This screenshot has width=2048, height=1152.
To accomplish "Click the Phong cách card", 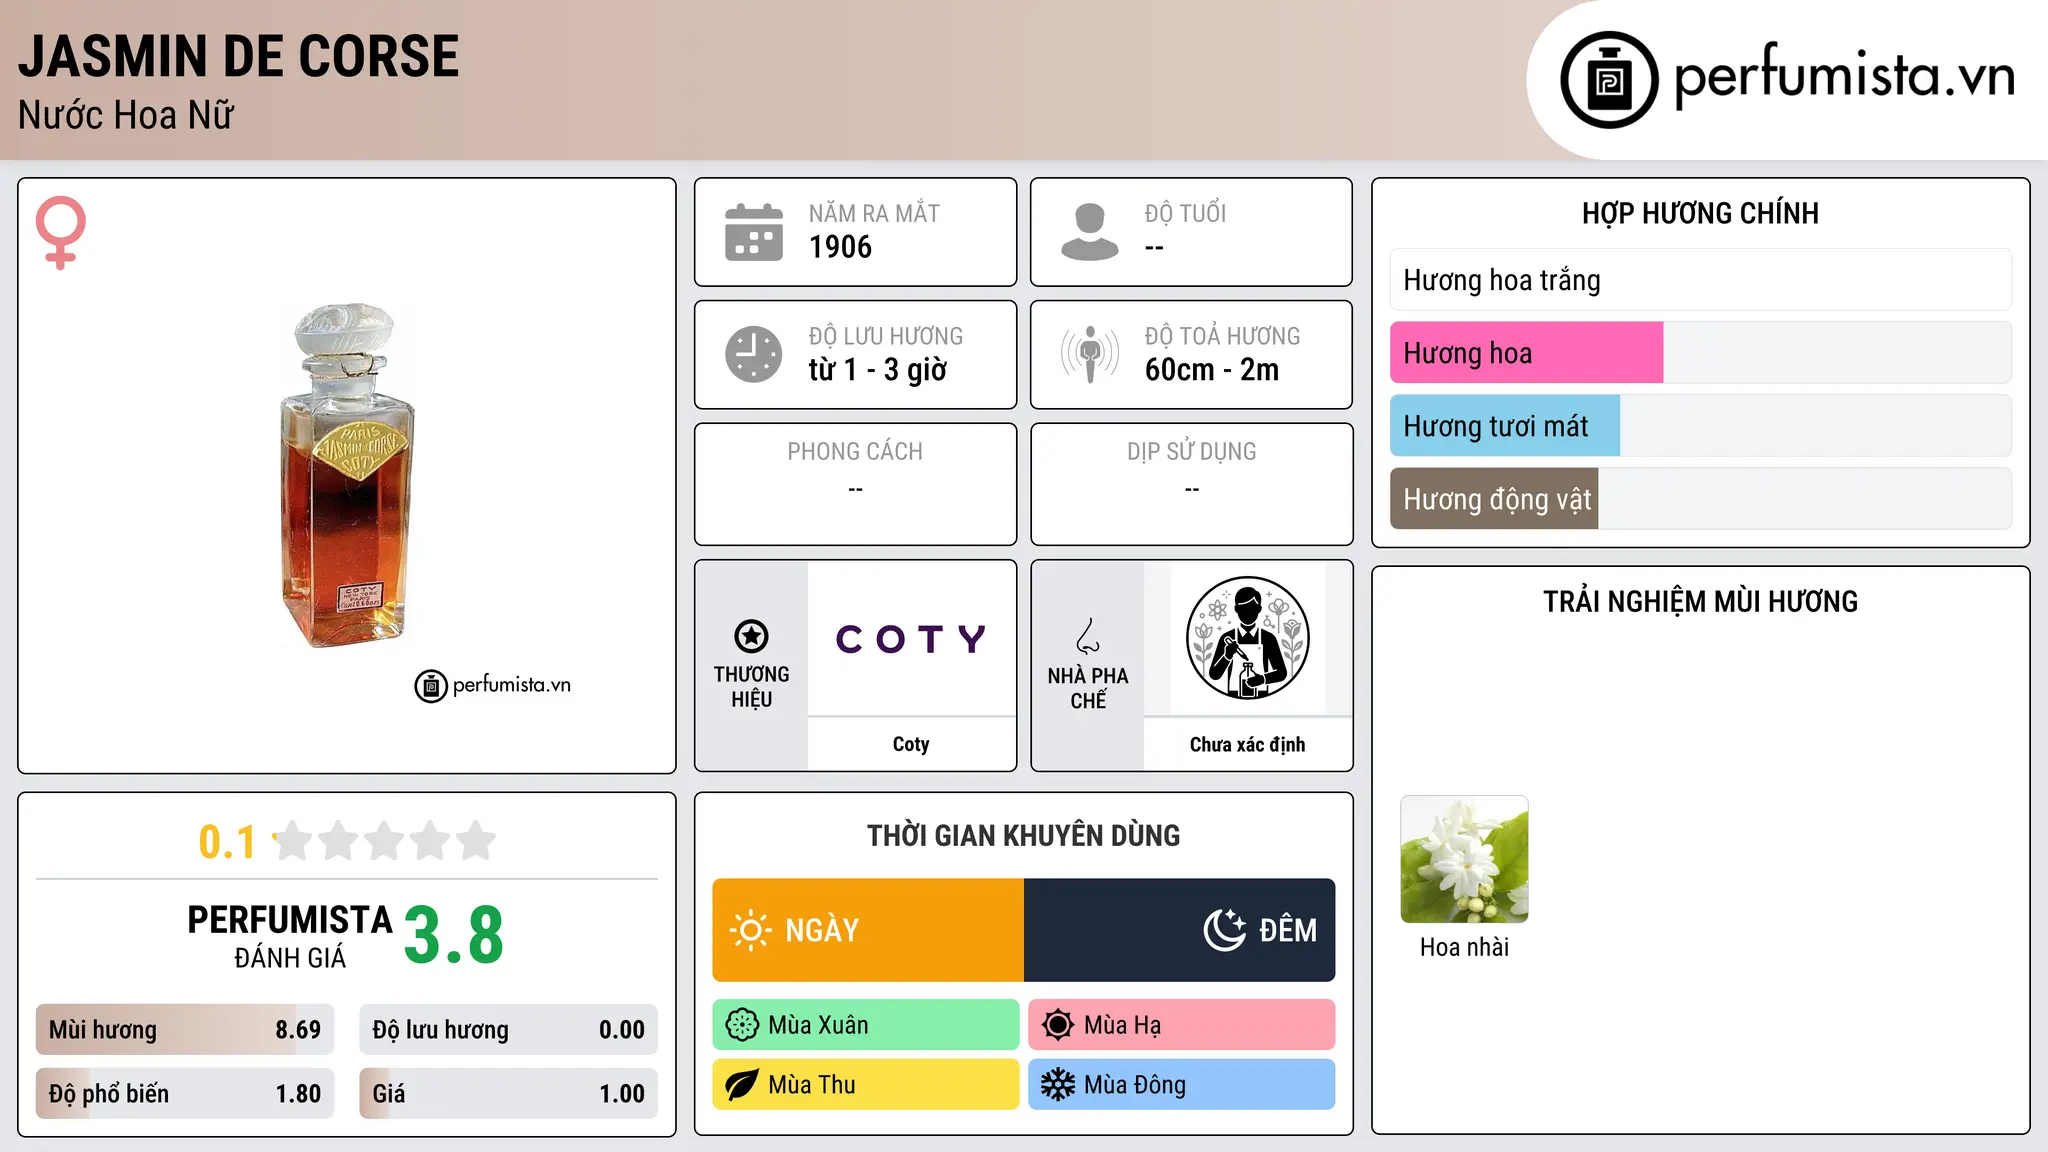I will click(856, 484).
